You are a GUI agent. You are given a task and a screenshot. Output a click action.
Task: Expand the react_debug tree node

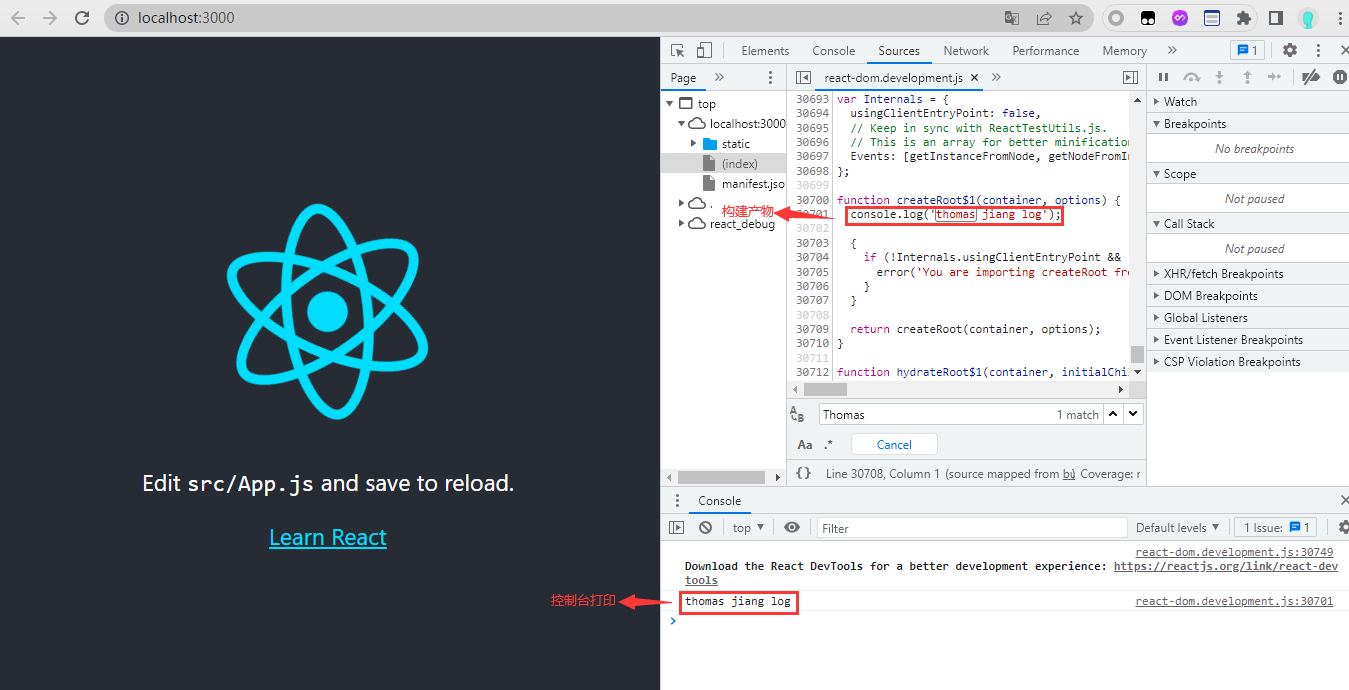[682, 224]
